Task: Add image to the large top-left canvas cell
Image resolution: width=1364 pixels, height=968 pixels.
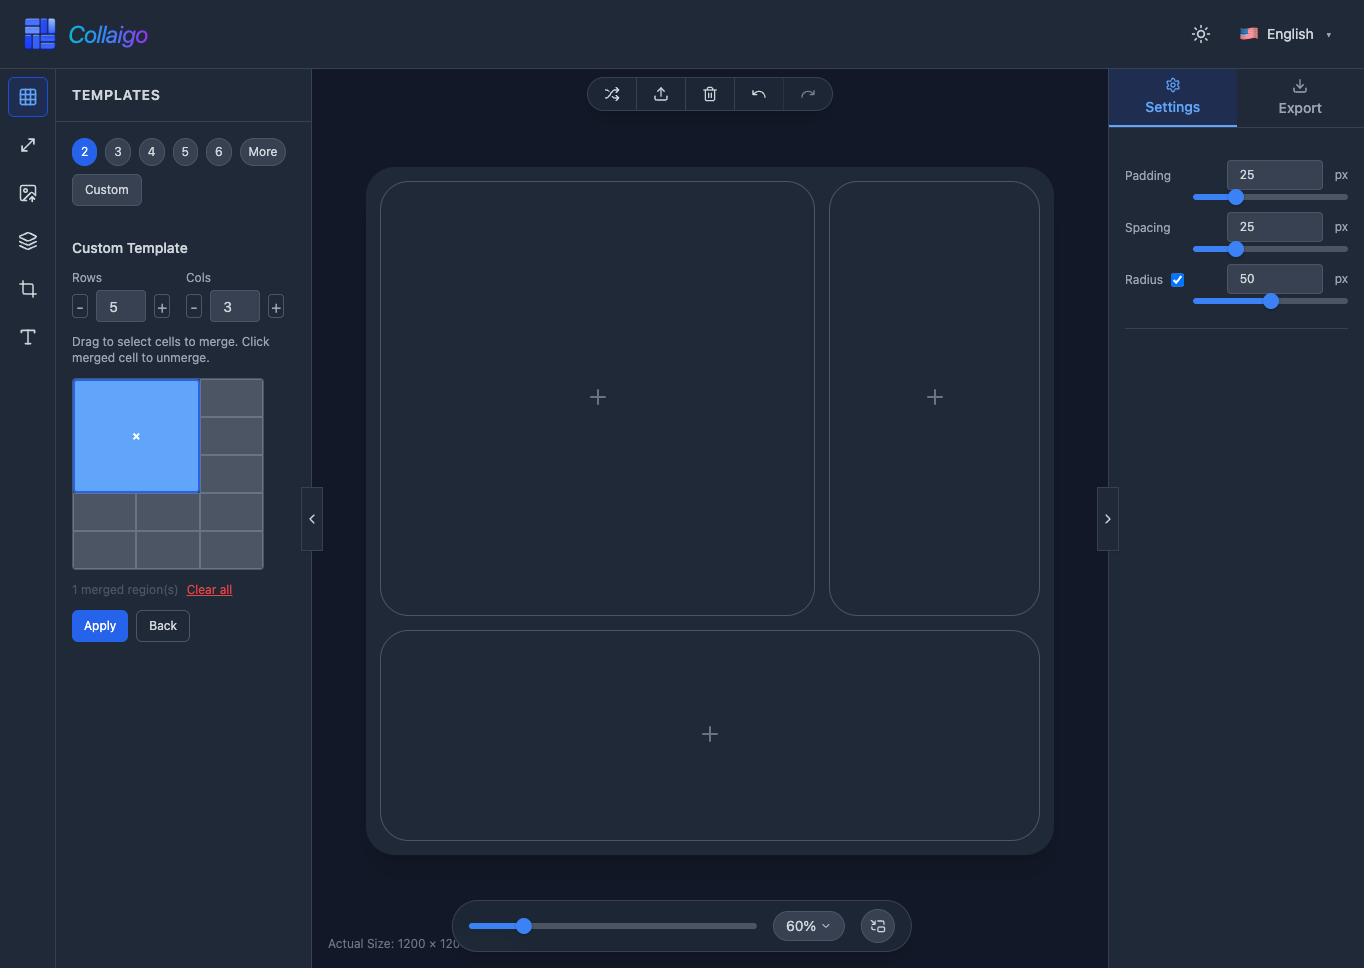Action: 597,398
